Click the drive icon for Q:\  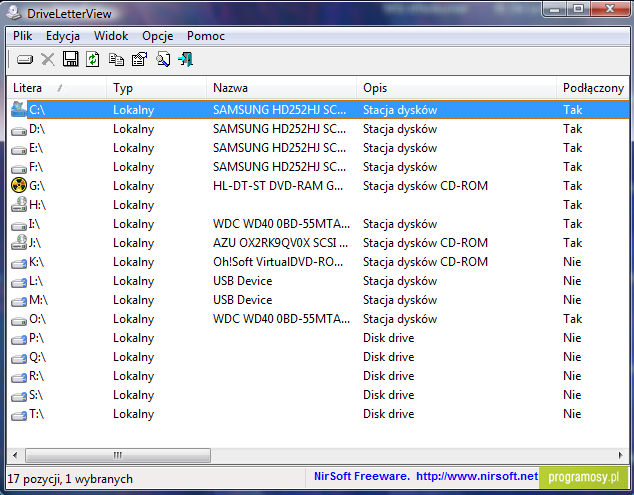point(19,359)
